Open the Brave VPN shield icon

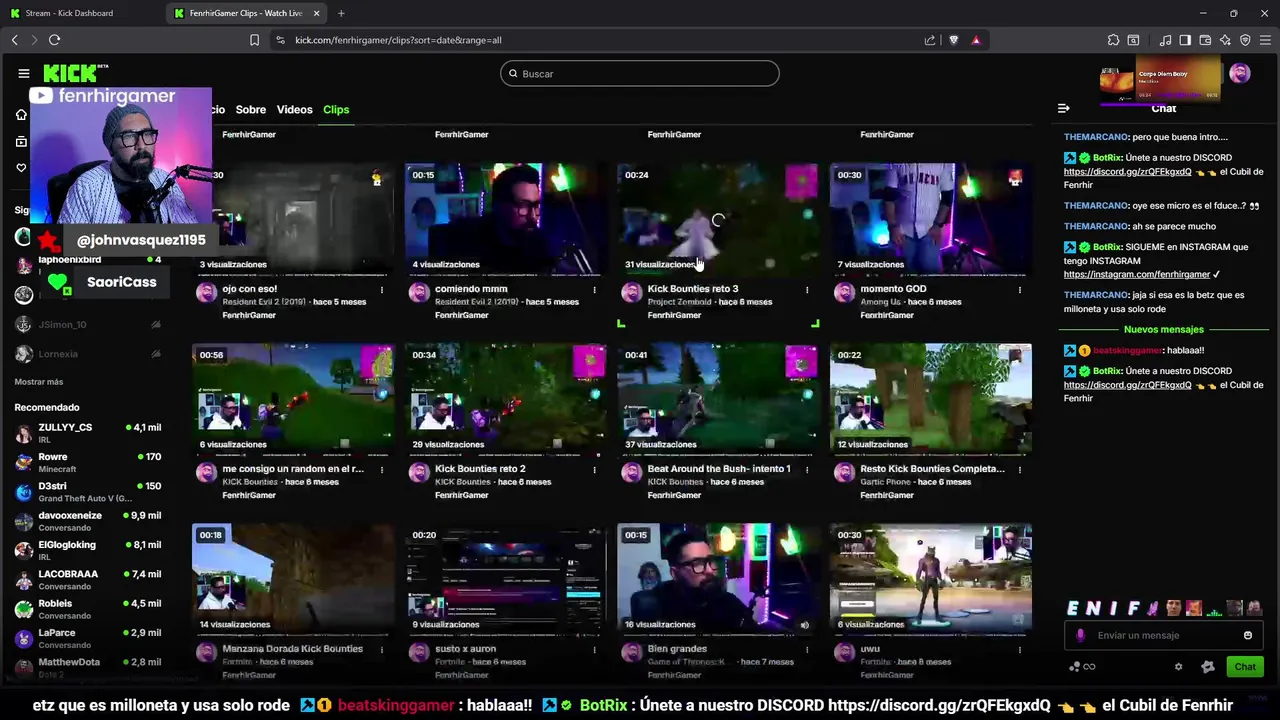click(x=1245, y=40)
